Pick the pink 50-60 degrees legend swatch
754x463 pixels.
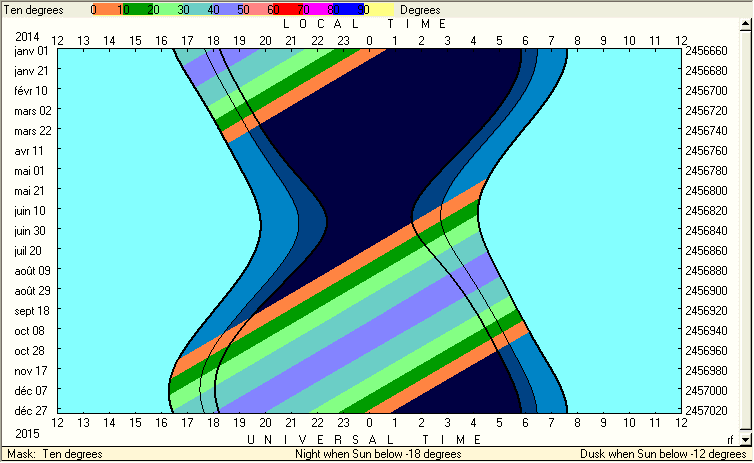(x=257, y=10)
